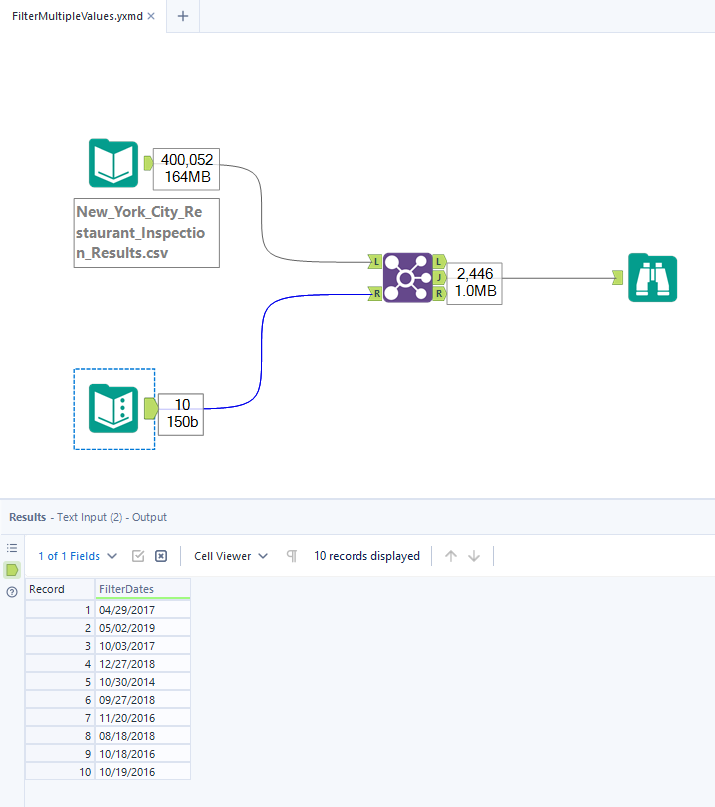
Task: Toggle show whitespace pilcrow icon
Action: 292,556
